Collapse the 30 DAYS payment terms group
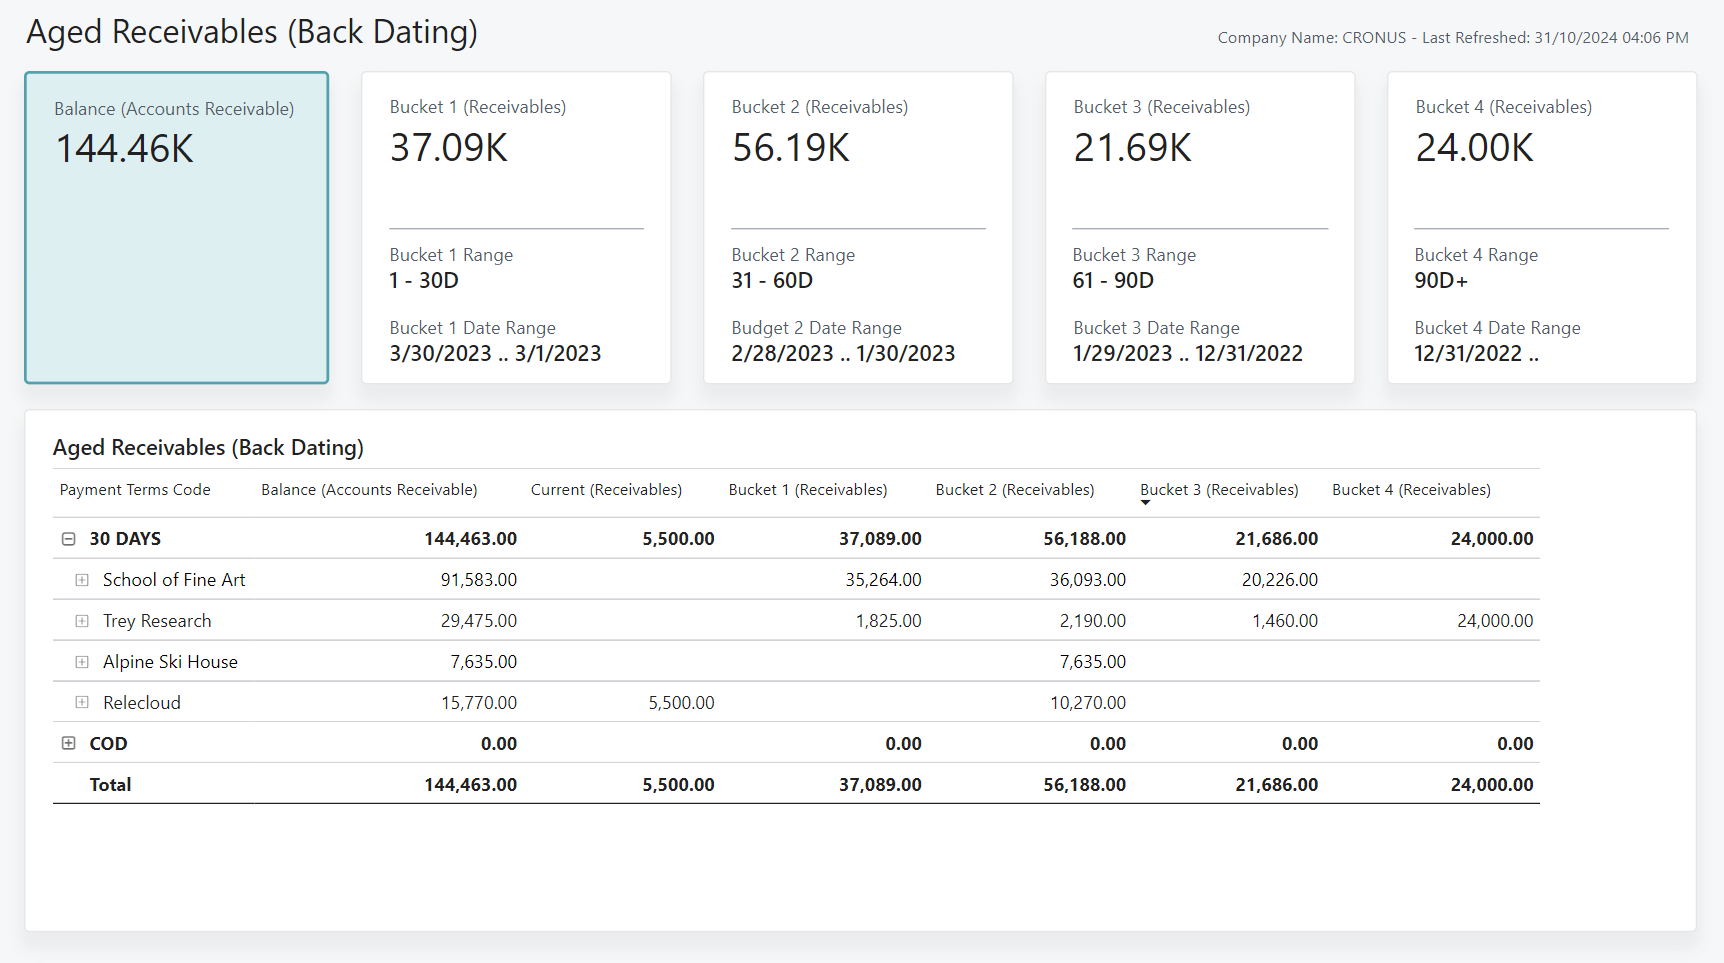 [x=68, y=538]
